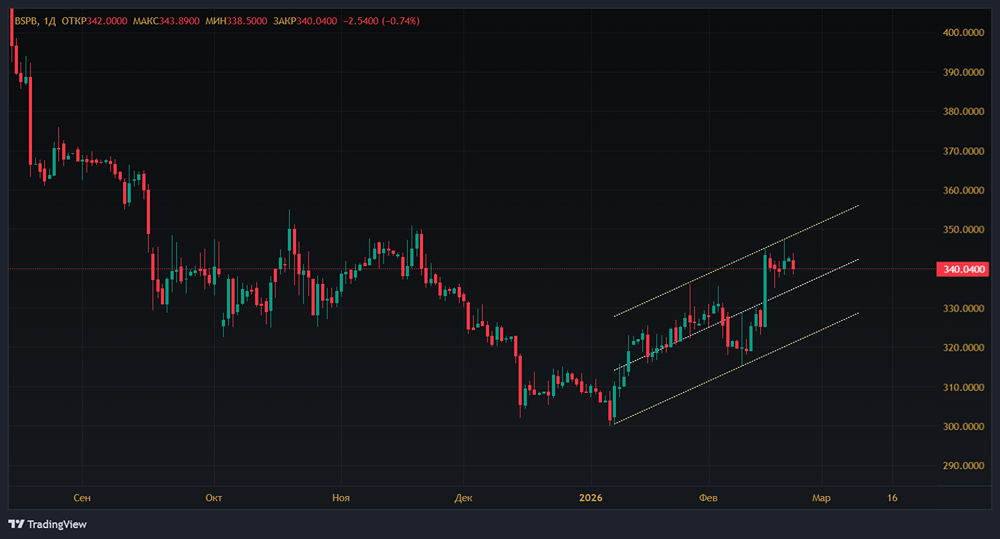The height and width of the screenshot is (539, 1000).
Task: Click the ЗАКР 340.0400 close value
Action: (x=305, y=21)
